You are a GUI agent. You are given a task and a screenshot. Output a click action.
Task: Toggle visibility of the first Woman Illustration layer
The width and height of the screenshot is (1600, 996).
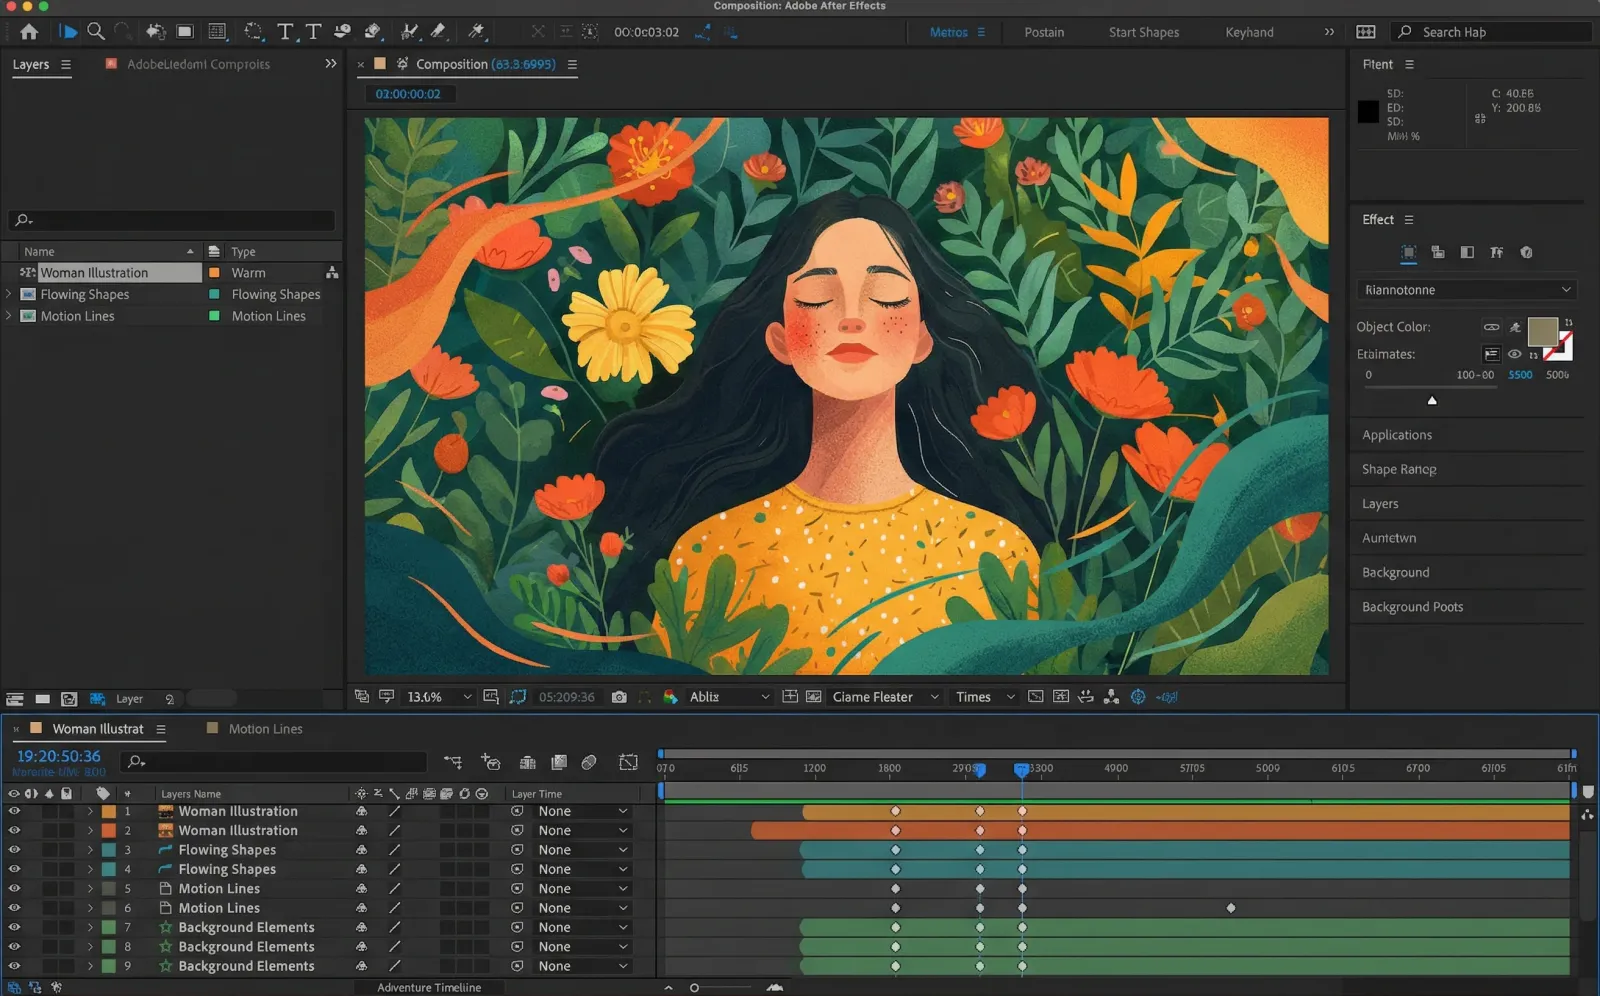[14, 811]
